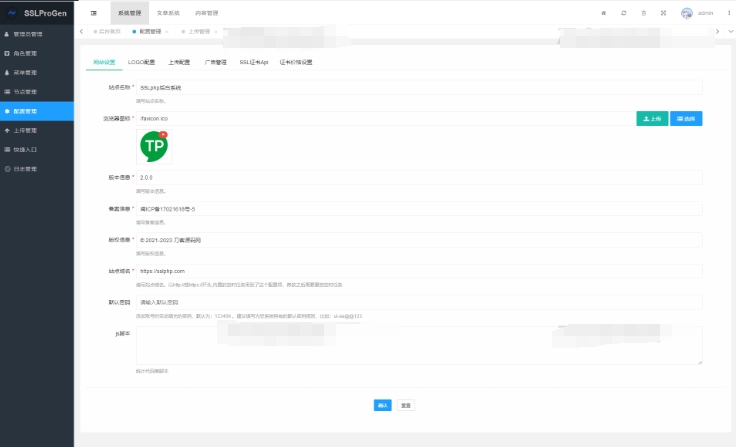
Task: Click the ICP record info input field
Action: coord(419,209)
